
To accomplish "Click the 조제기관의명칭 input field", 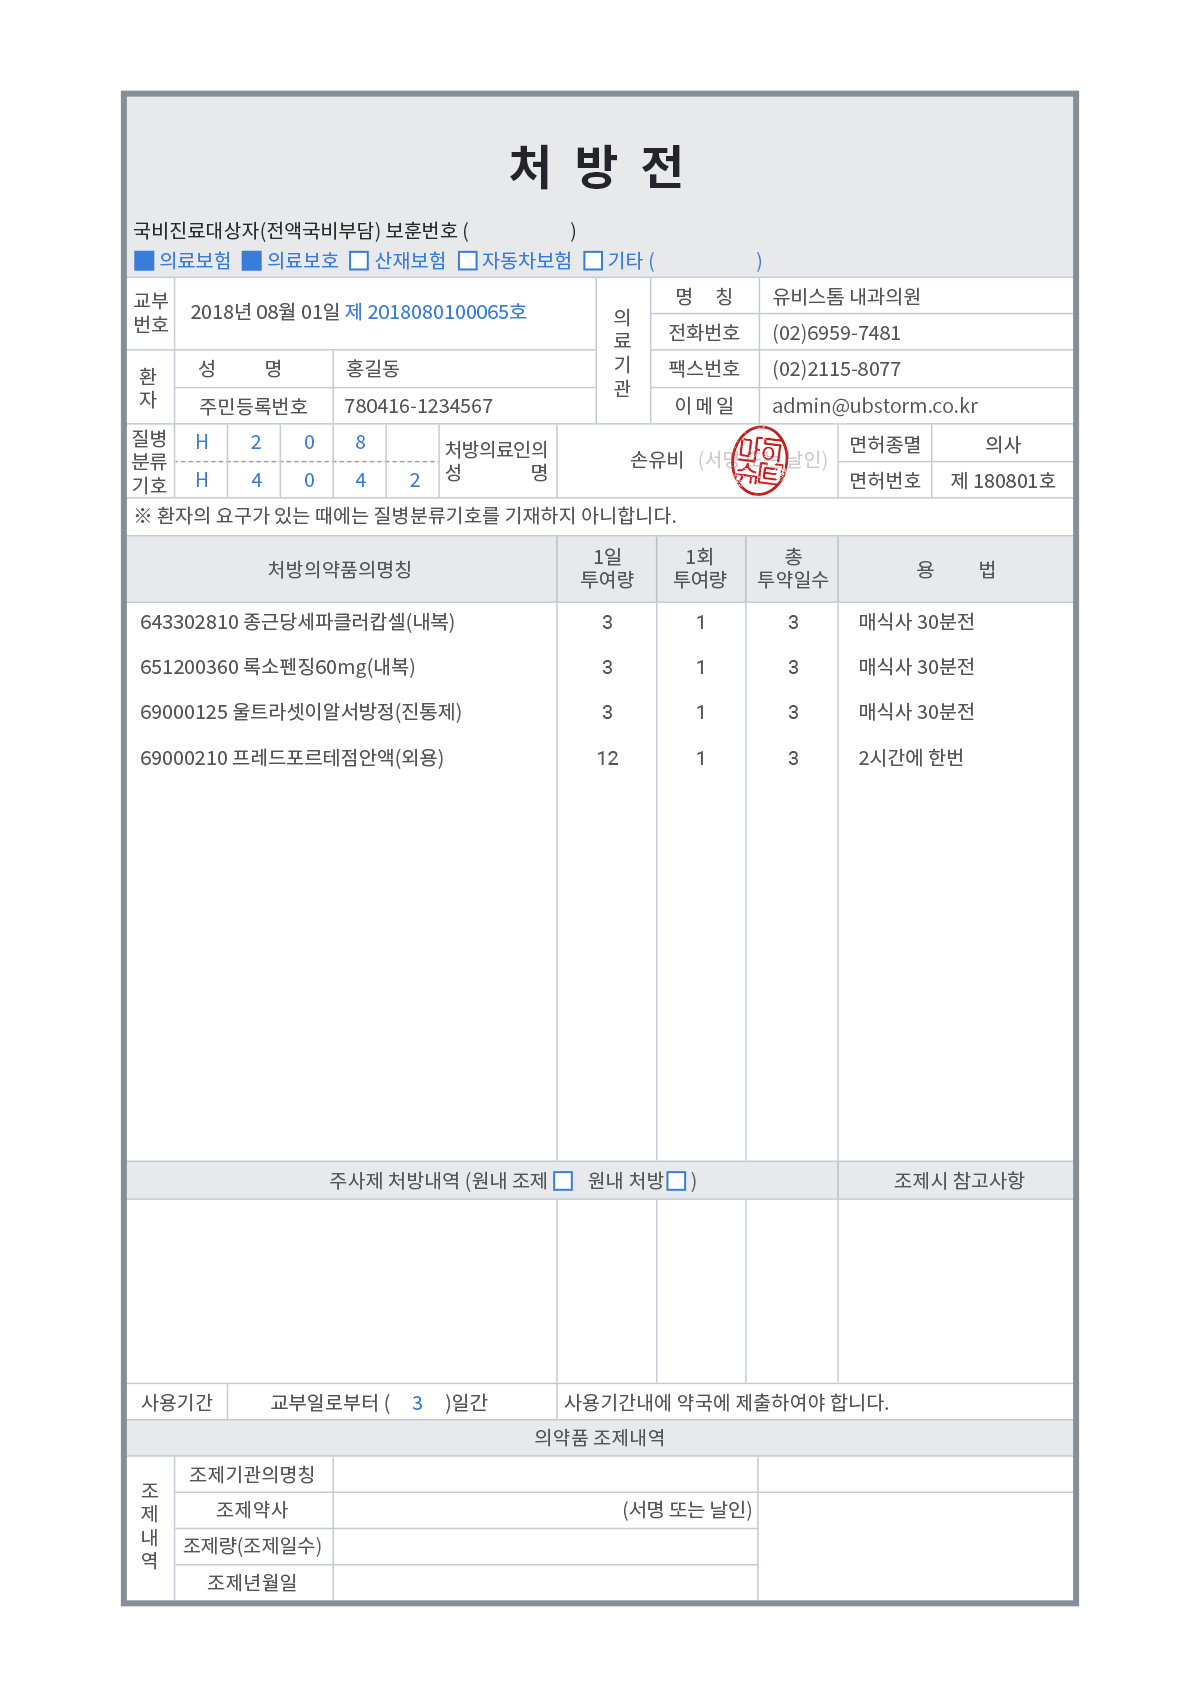I will [x=545, y=1474].
